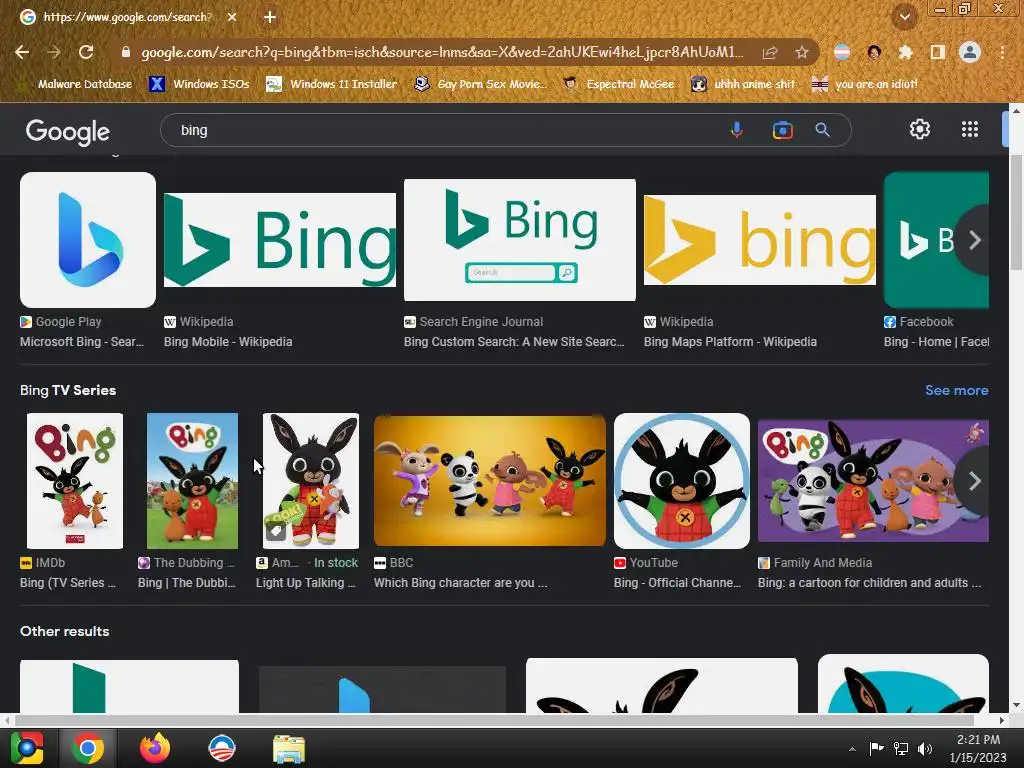The image size is (1024, 768).
Task: Launch Firefox from the taskbar
Action: 155,748
